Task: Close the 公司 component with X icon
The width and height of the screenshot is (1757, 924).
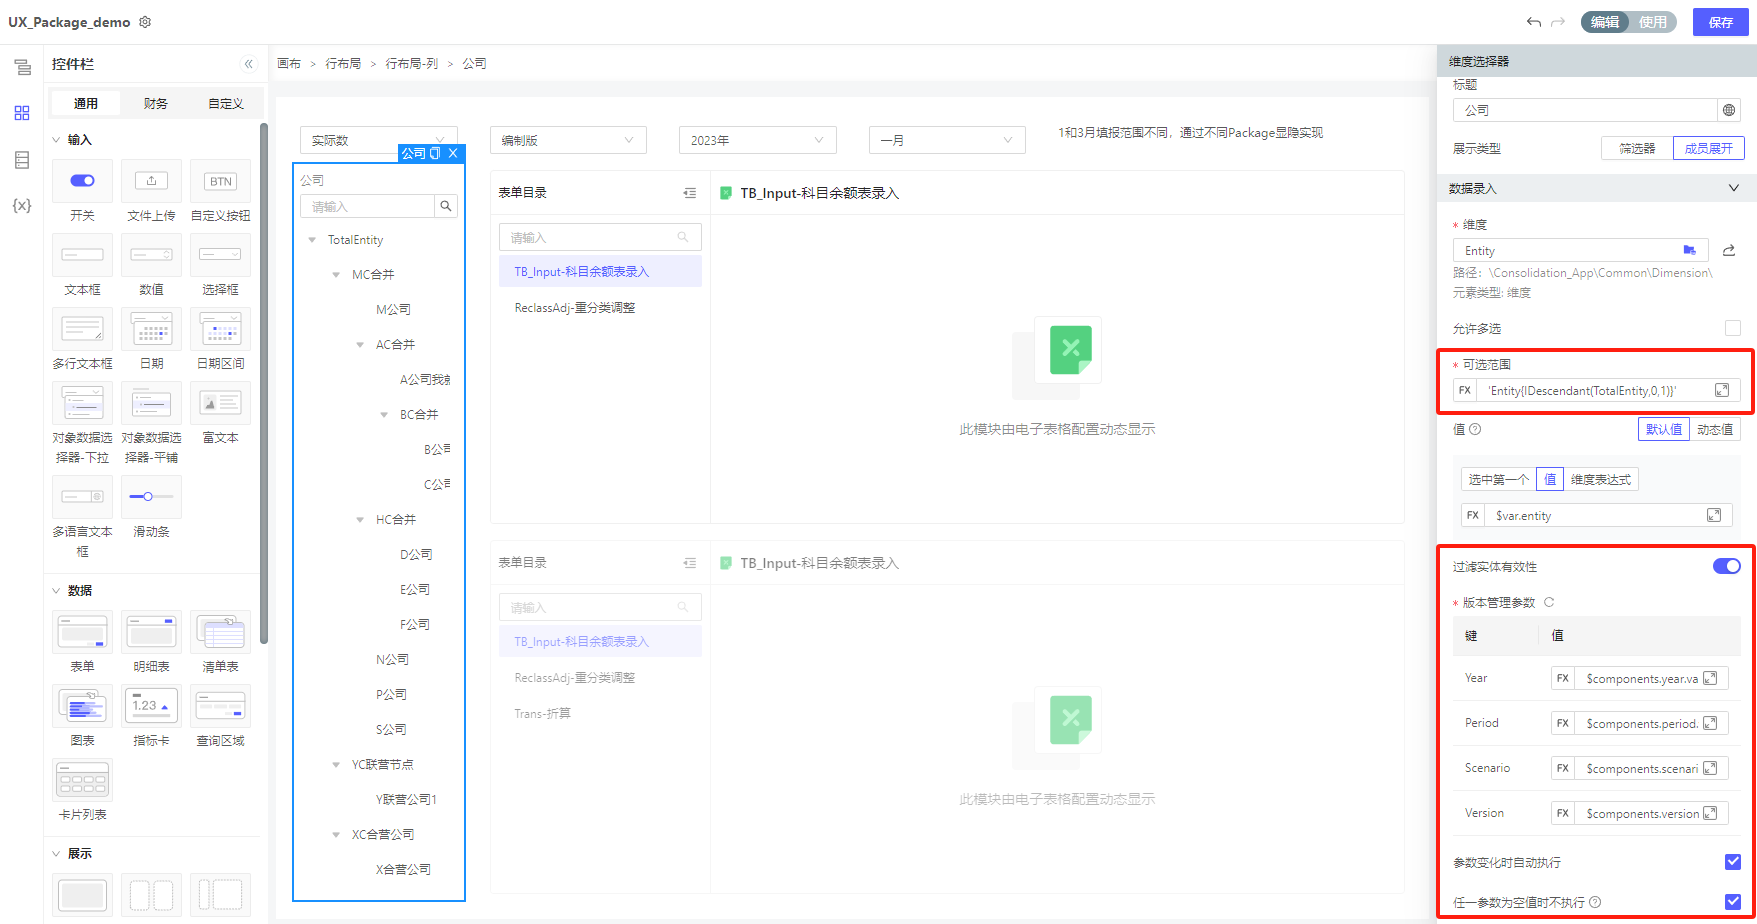Action: (x=453, y=153)
